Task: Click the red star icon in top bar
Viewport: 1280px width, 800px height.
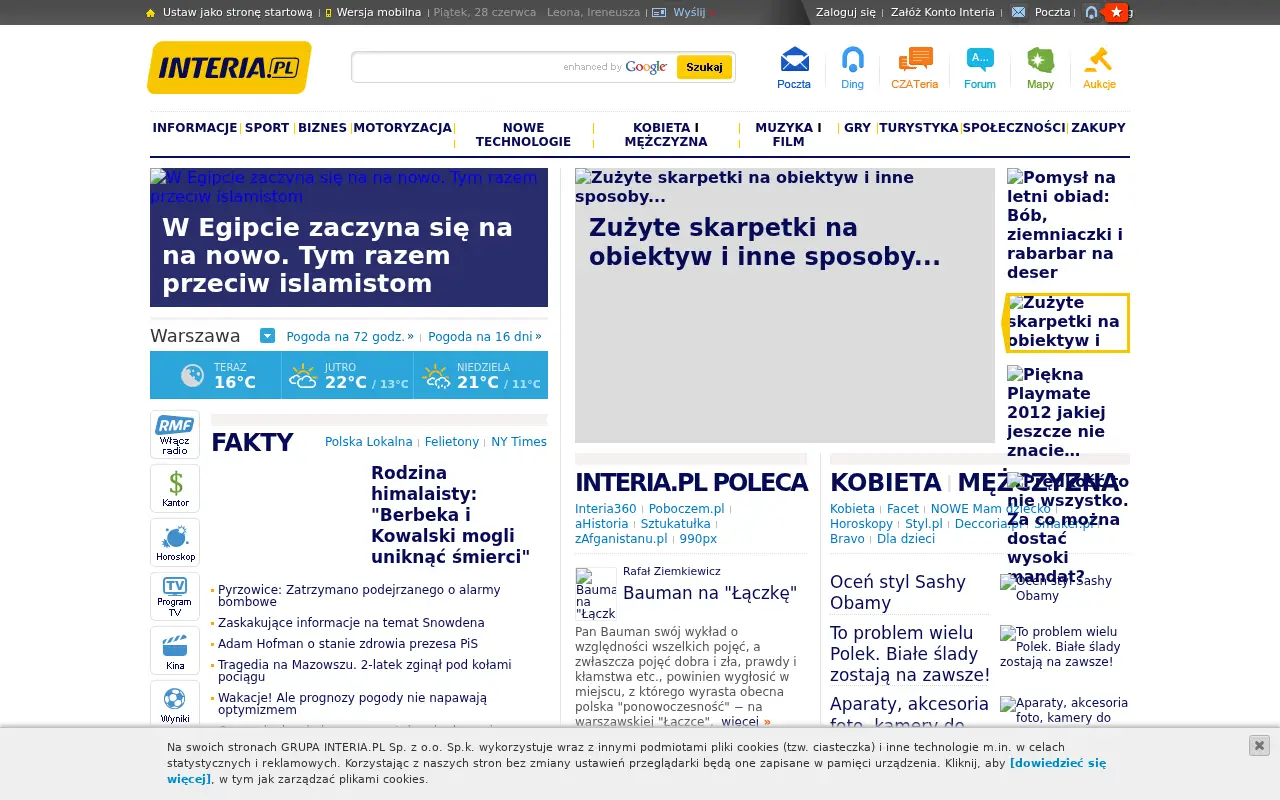Action: pos(1116,12)
